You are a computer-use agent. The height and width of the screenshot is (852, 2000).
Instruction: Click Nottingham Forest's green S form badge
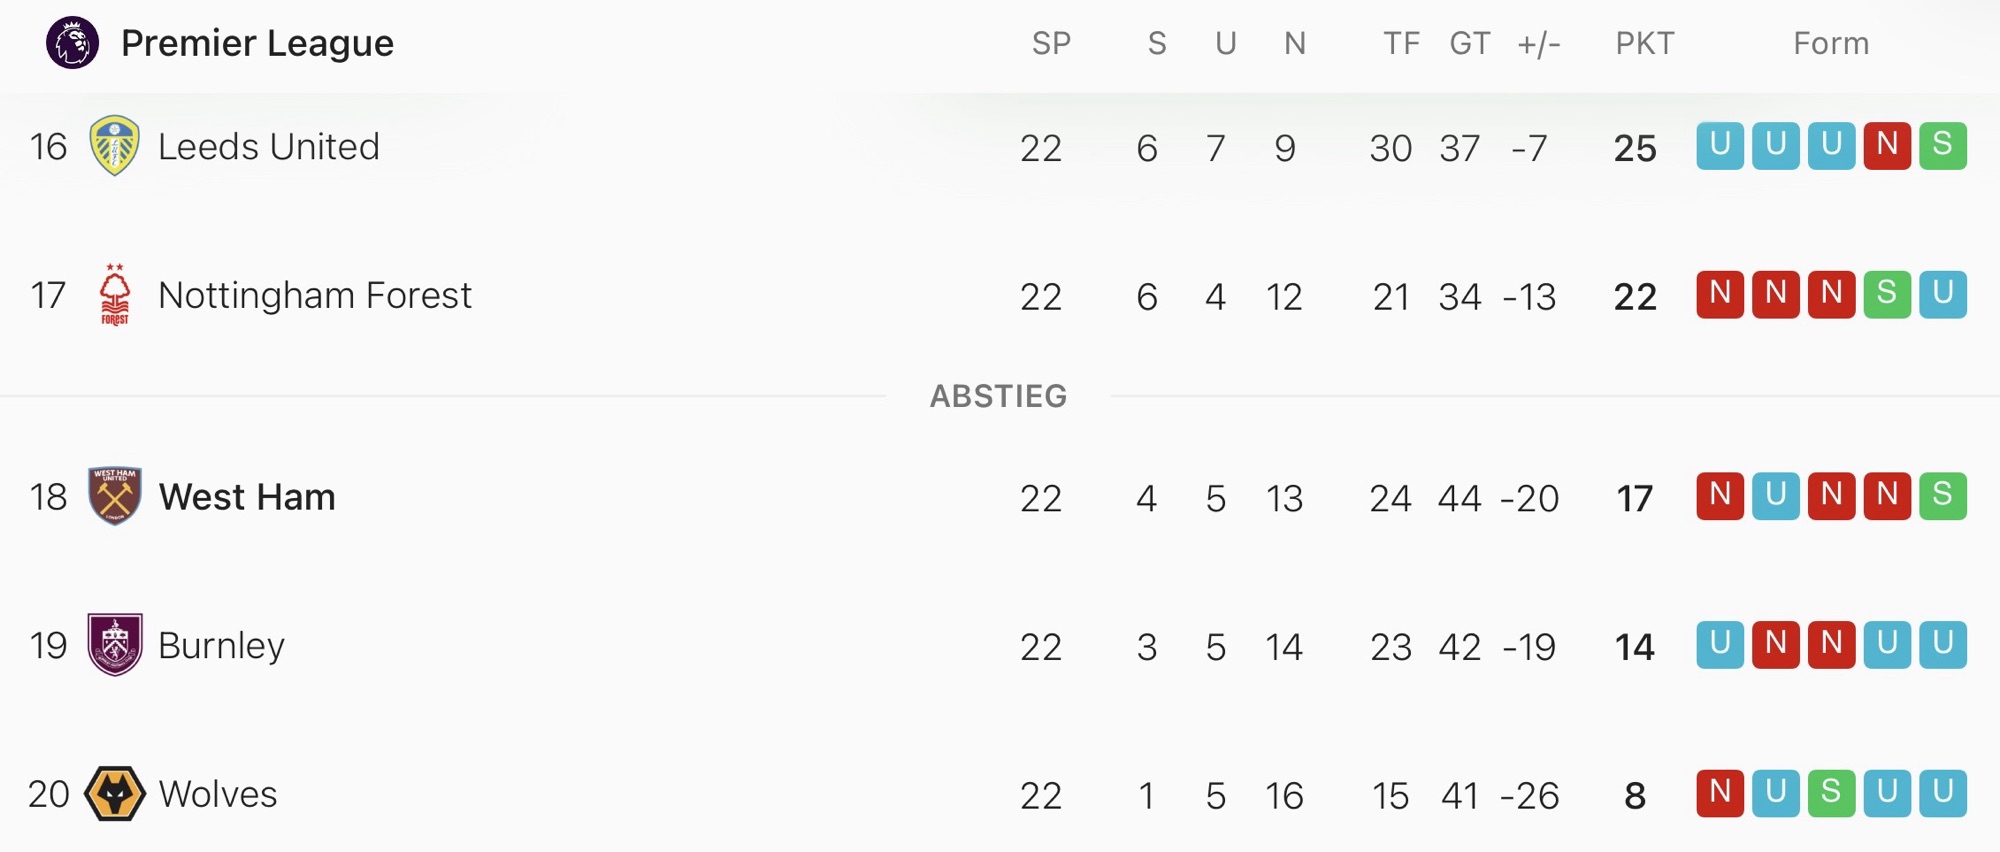coord(1887,294)
